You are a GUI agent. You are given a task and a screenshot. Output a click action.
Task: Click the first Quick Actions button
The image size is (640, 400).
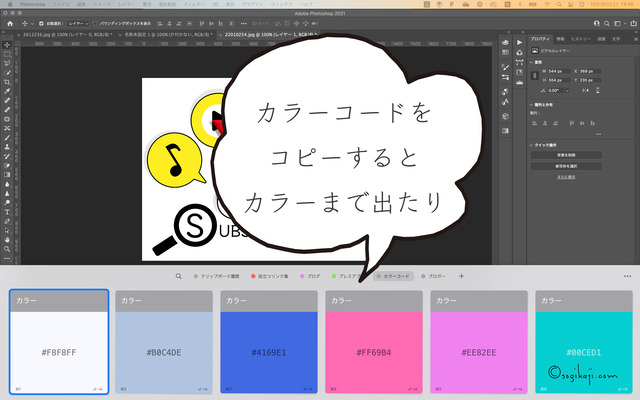pyautogui.click(x=566, y=155)
